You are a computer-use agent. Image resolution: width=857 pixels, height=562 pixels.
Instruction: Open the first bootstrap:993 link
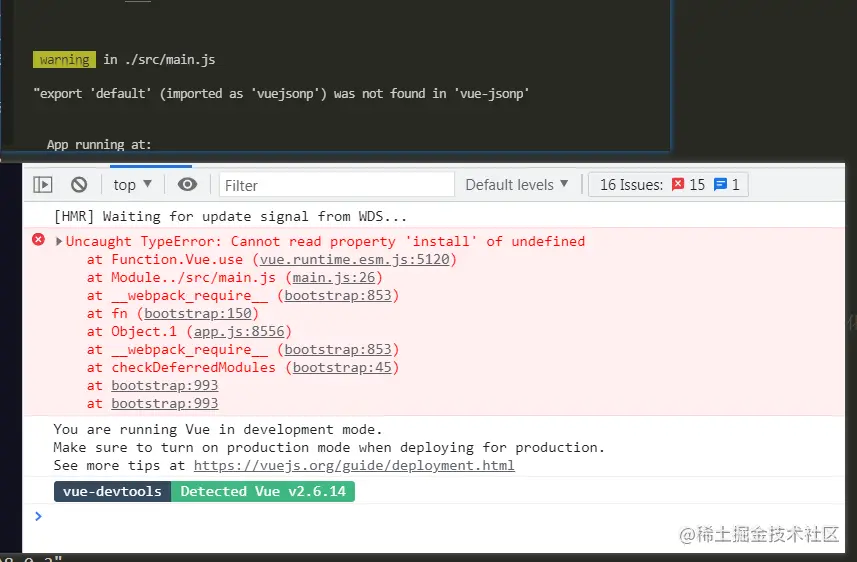[x=165, y=385]
